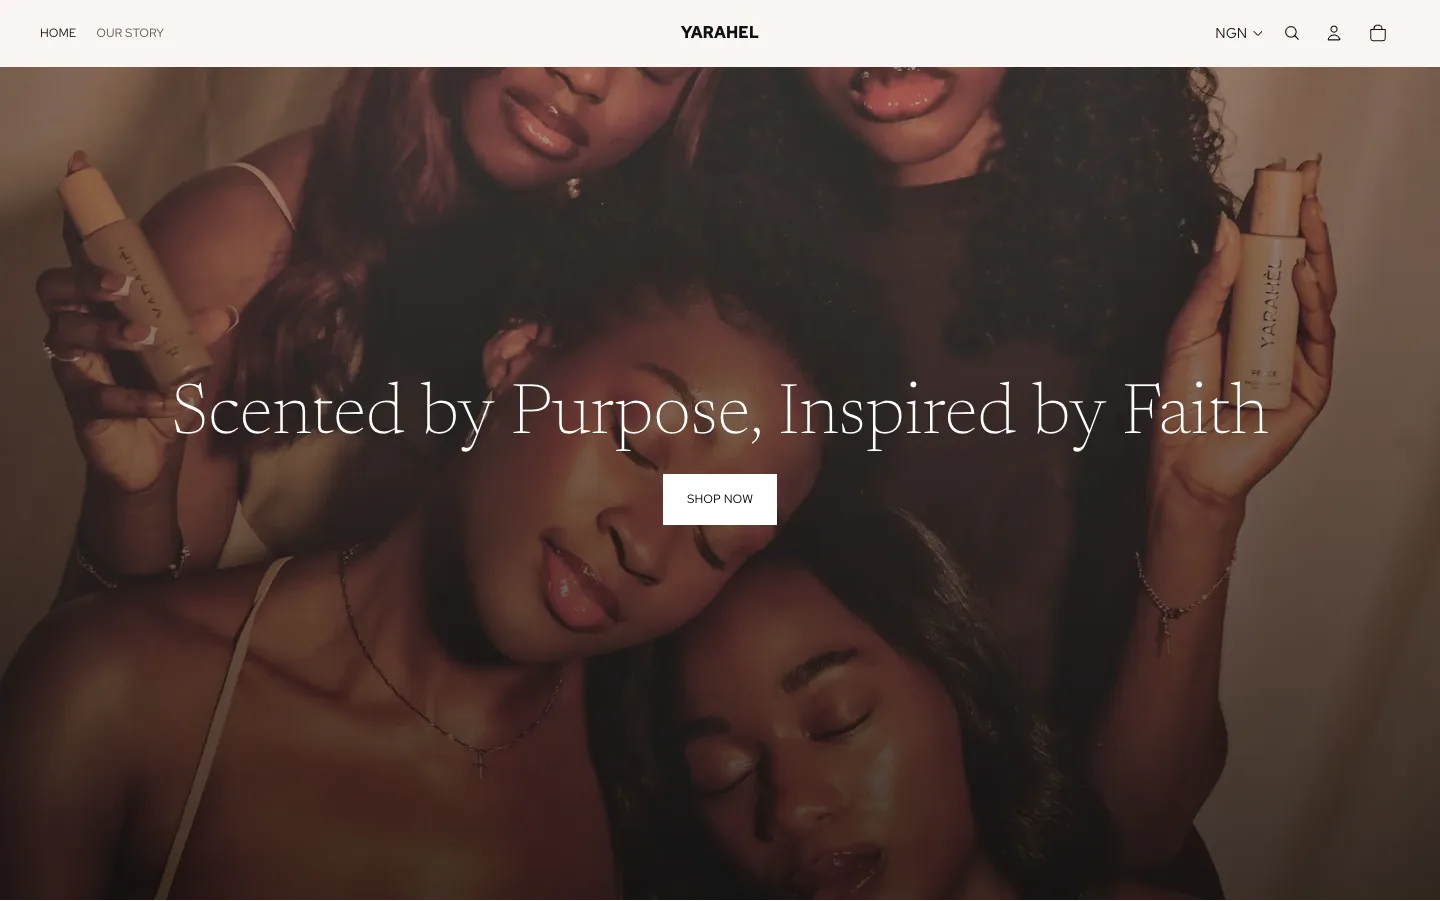Click the chevron arrow beside NGN
The height and width of the screenshot is (901, 1440).
click(x=1258, y=33)
